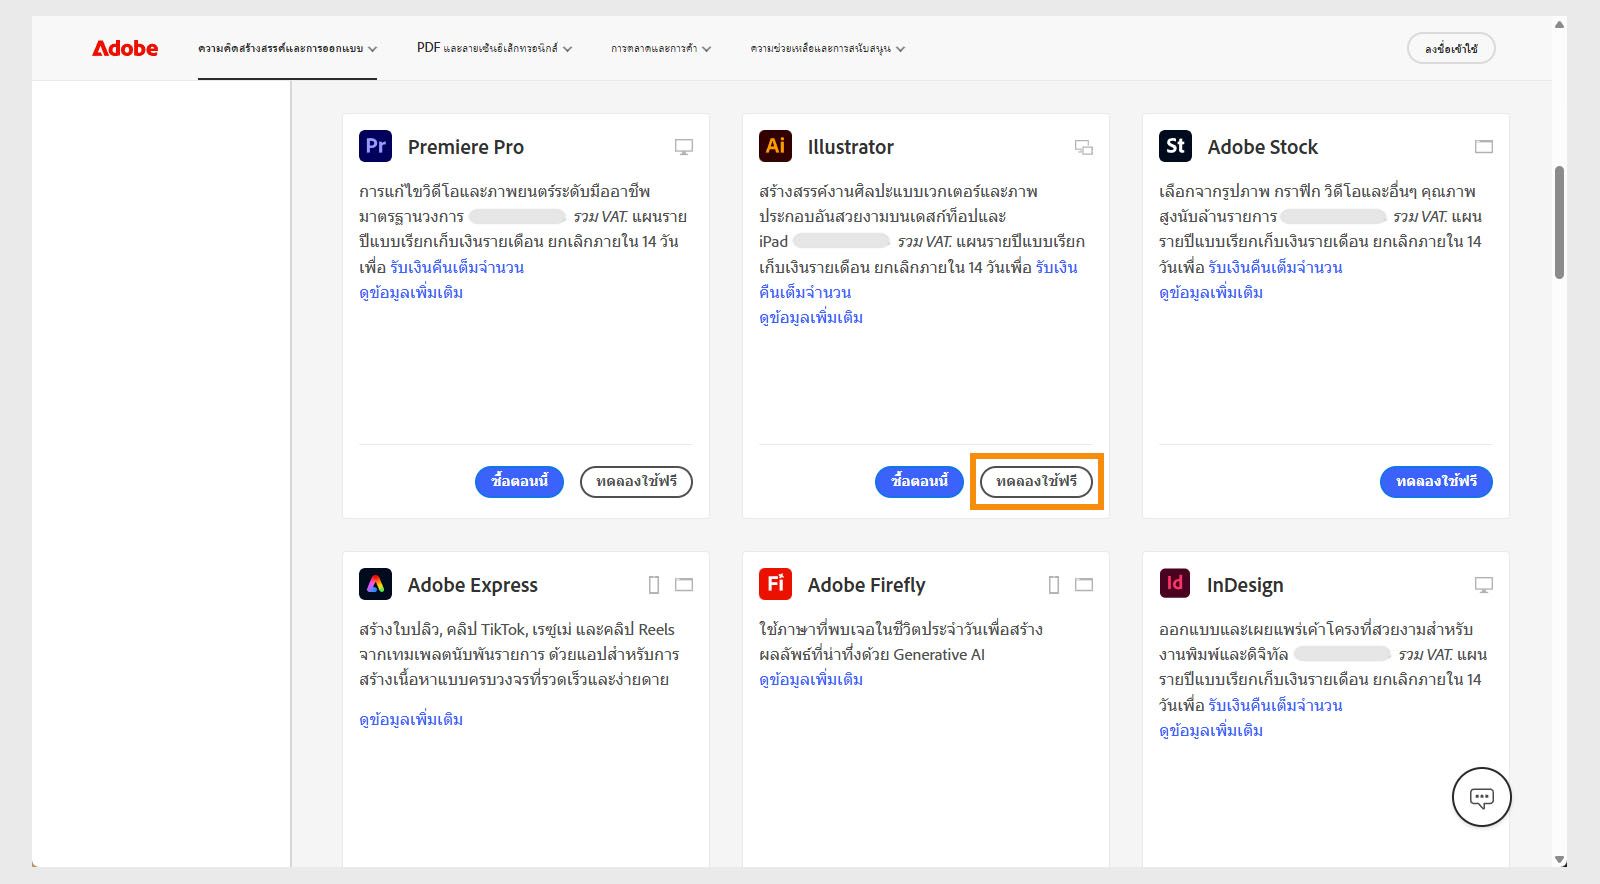Image resolution: width=1600 pixels, height=884 pixels.
Task: Start the Adobe Stock free trial
Action: pos(1436,481)
